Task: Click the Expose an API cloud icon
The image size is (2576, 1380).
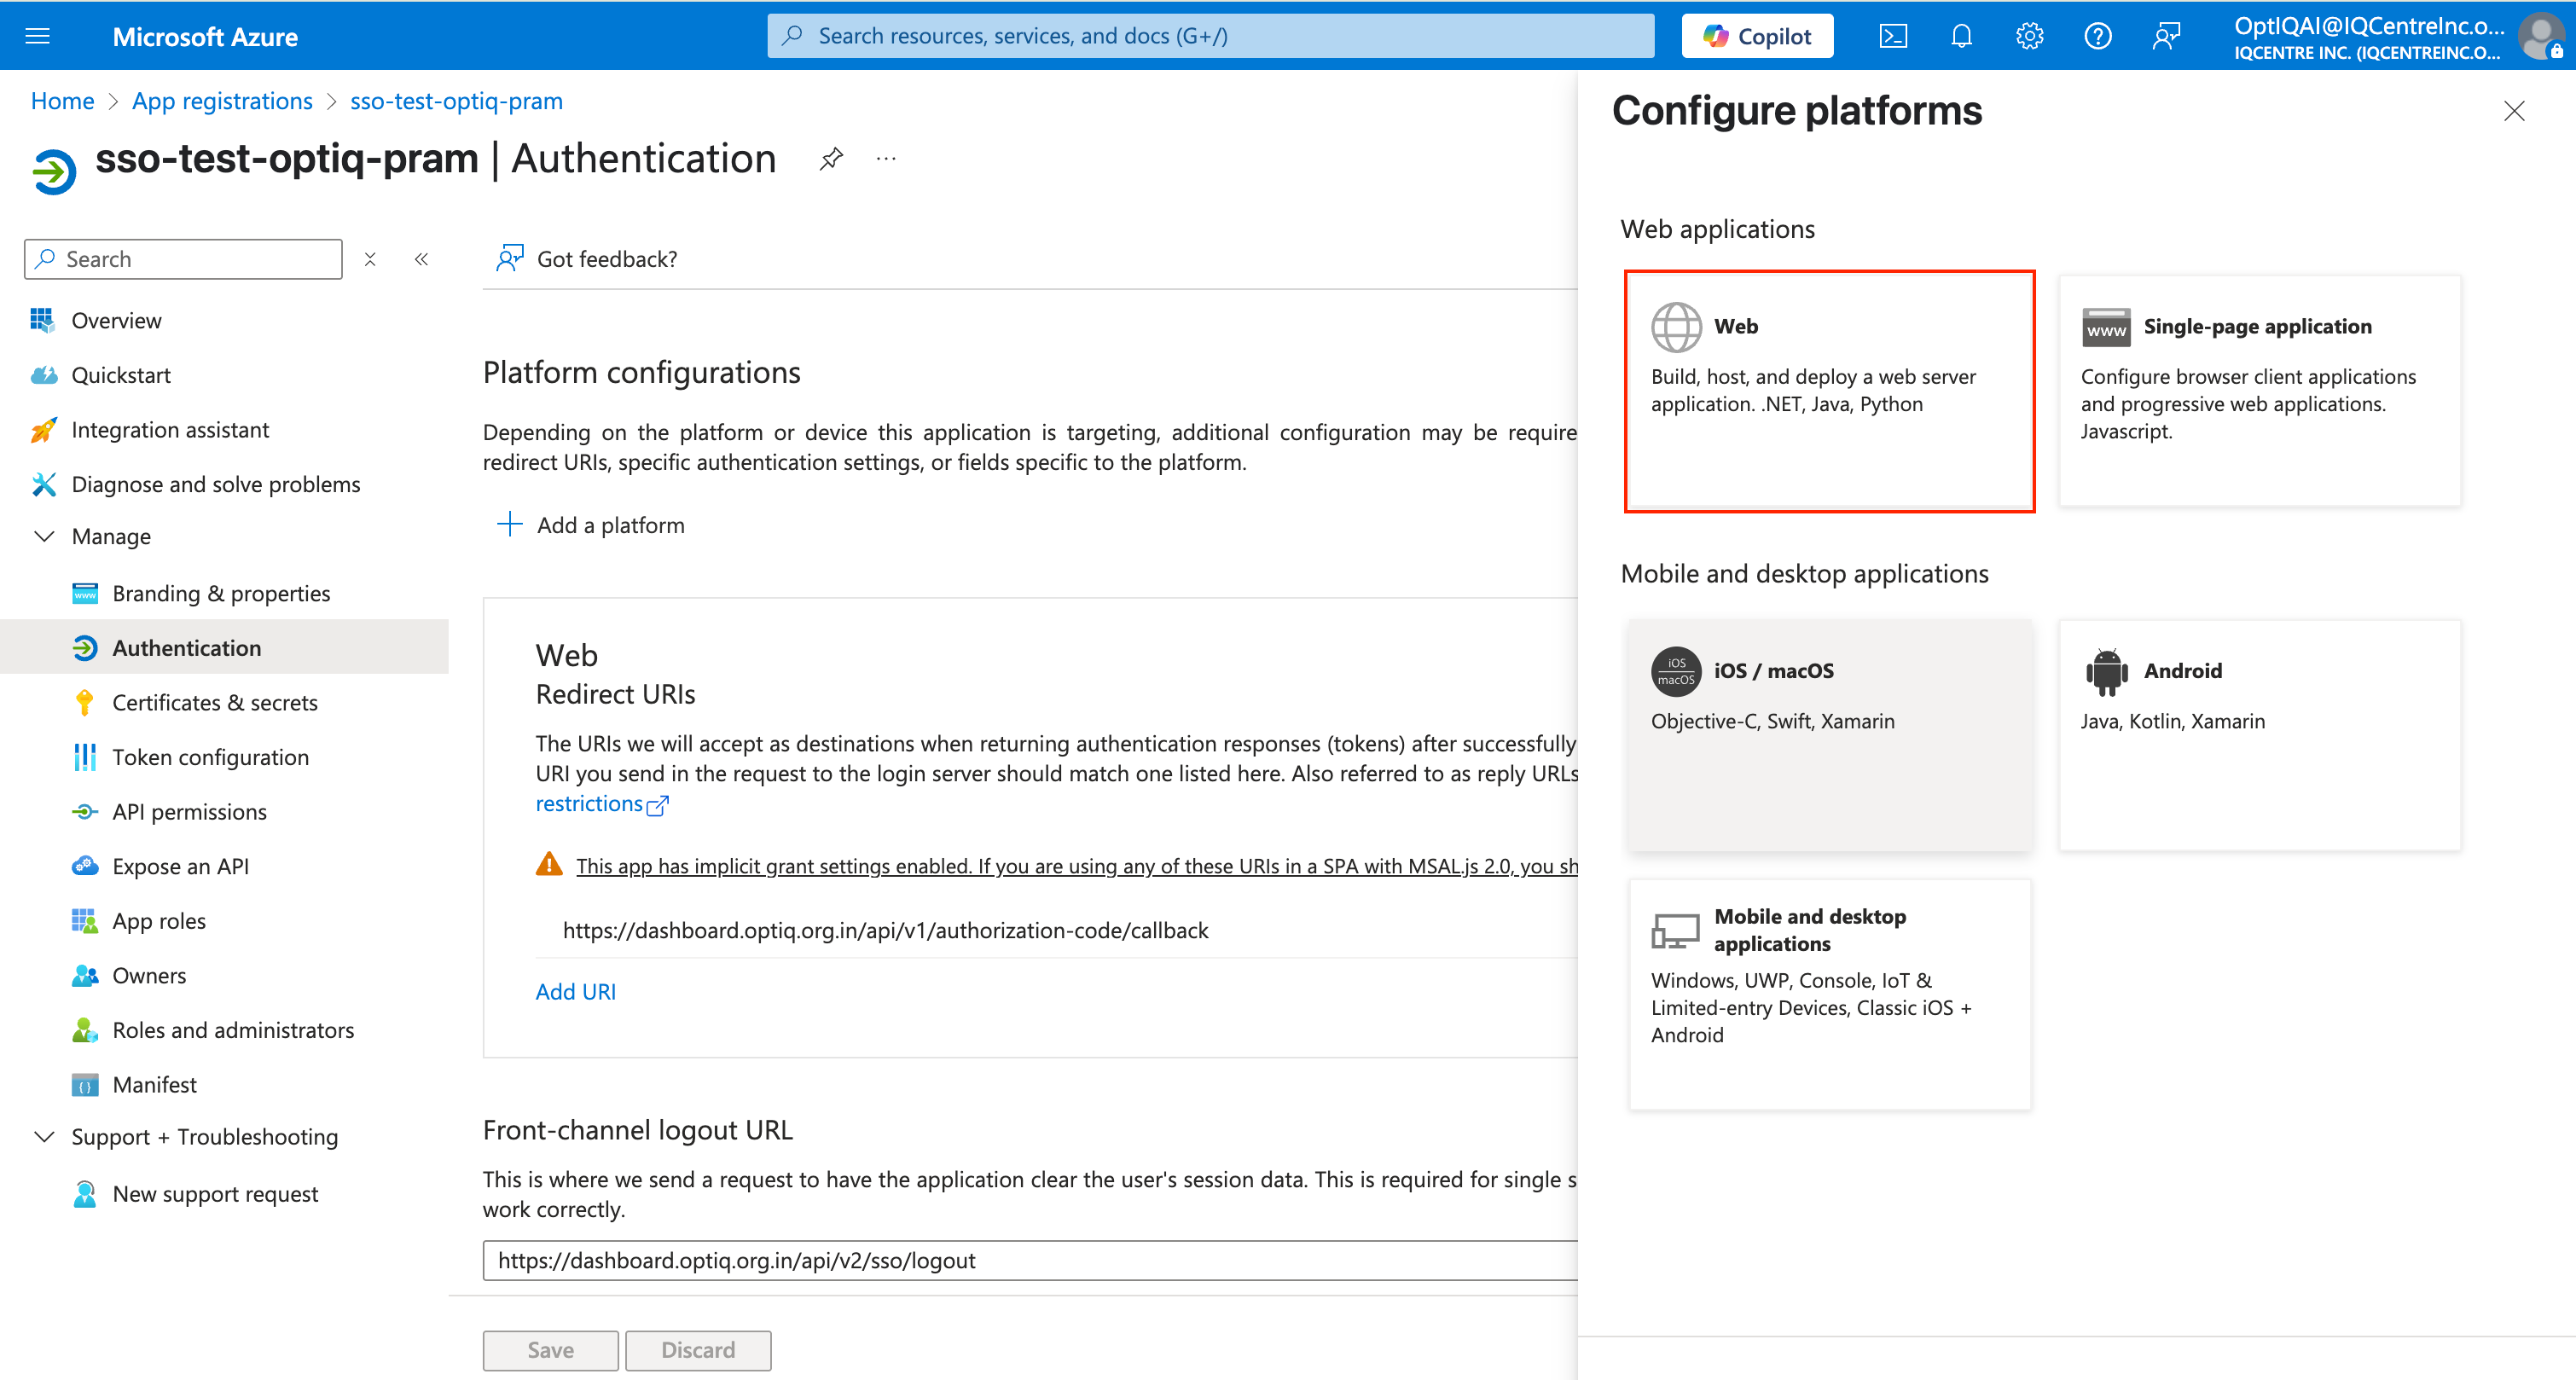Action: (x=85, y=866)
